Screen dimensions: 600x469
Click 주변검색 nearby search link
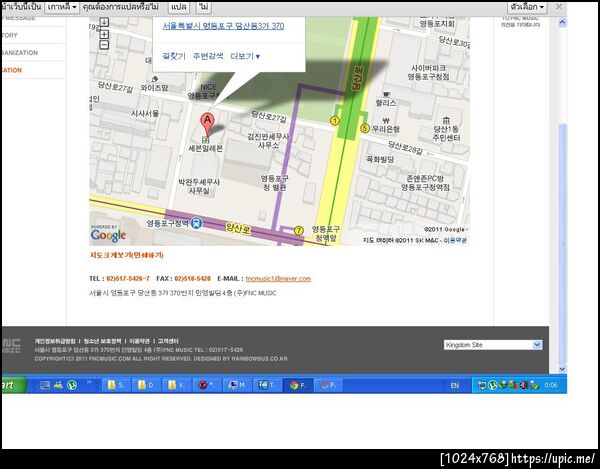208,56
